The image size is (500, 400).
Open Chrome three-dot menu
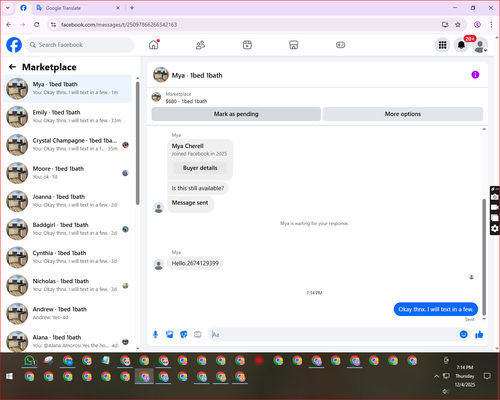491,25
